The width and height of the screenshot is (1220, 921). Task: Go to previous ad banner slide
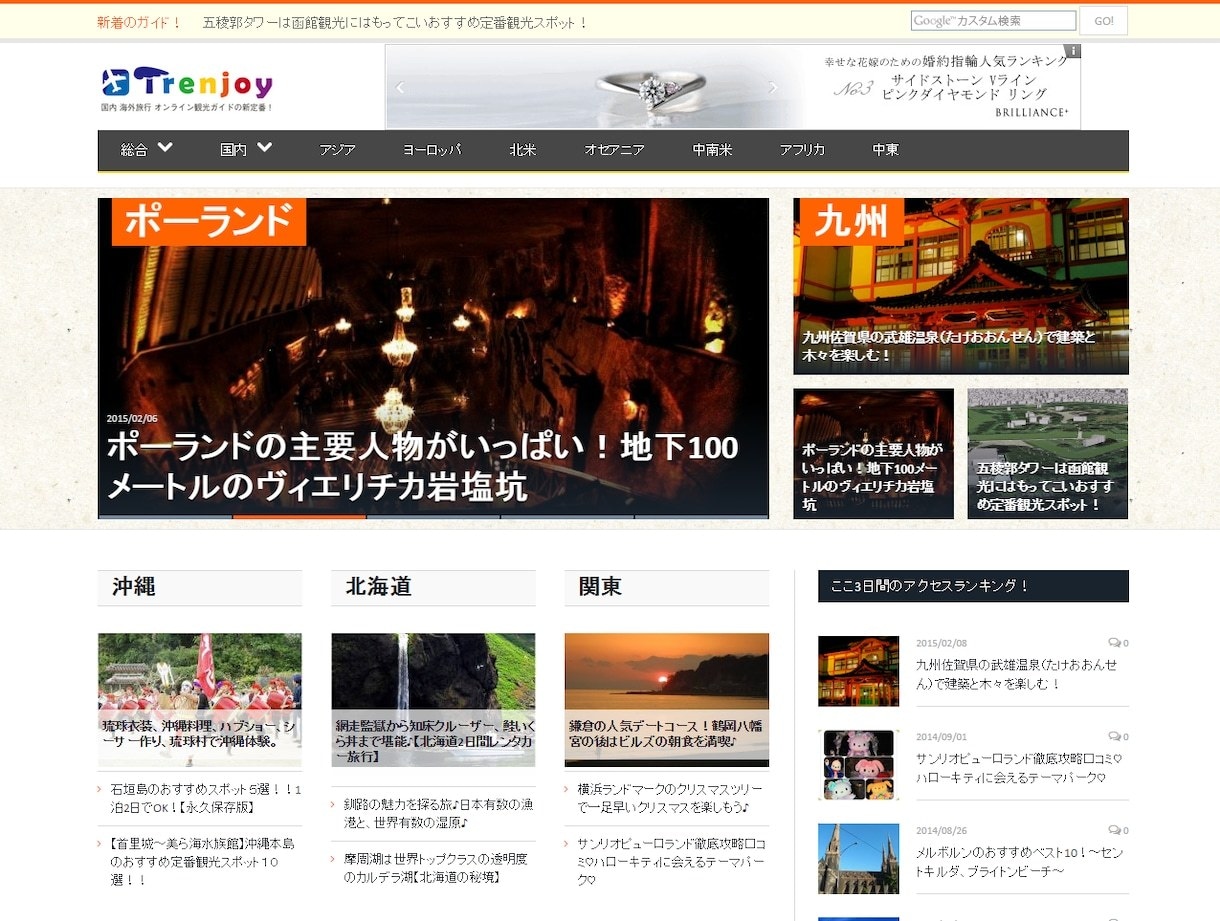click(x=400, y=88)
